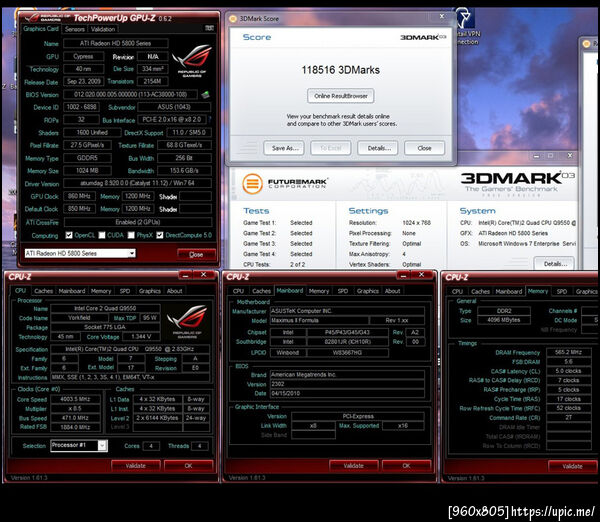600x522 pixels.
Task: Toggle the PhysX checkbox
Action: tap(131, 235)
